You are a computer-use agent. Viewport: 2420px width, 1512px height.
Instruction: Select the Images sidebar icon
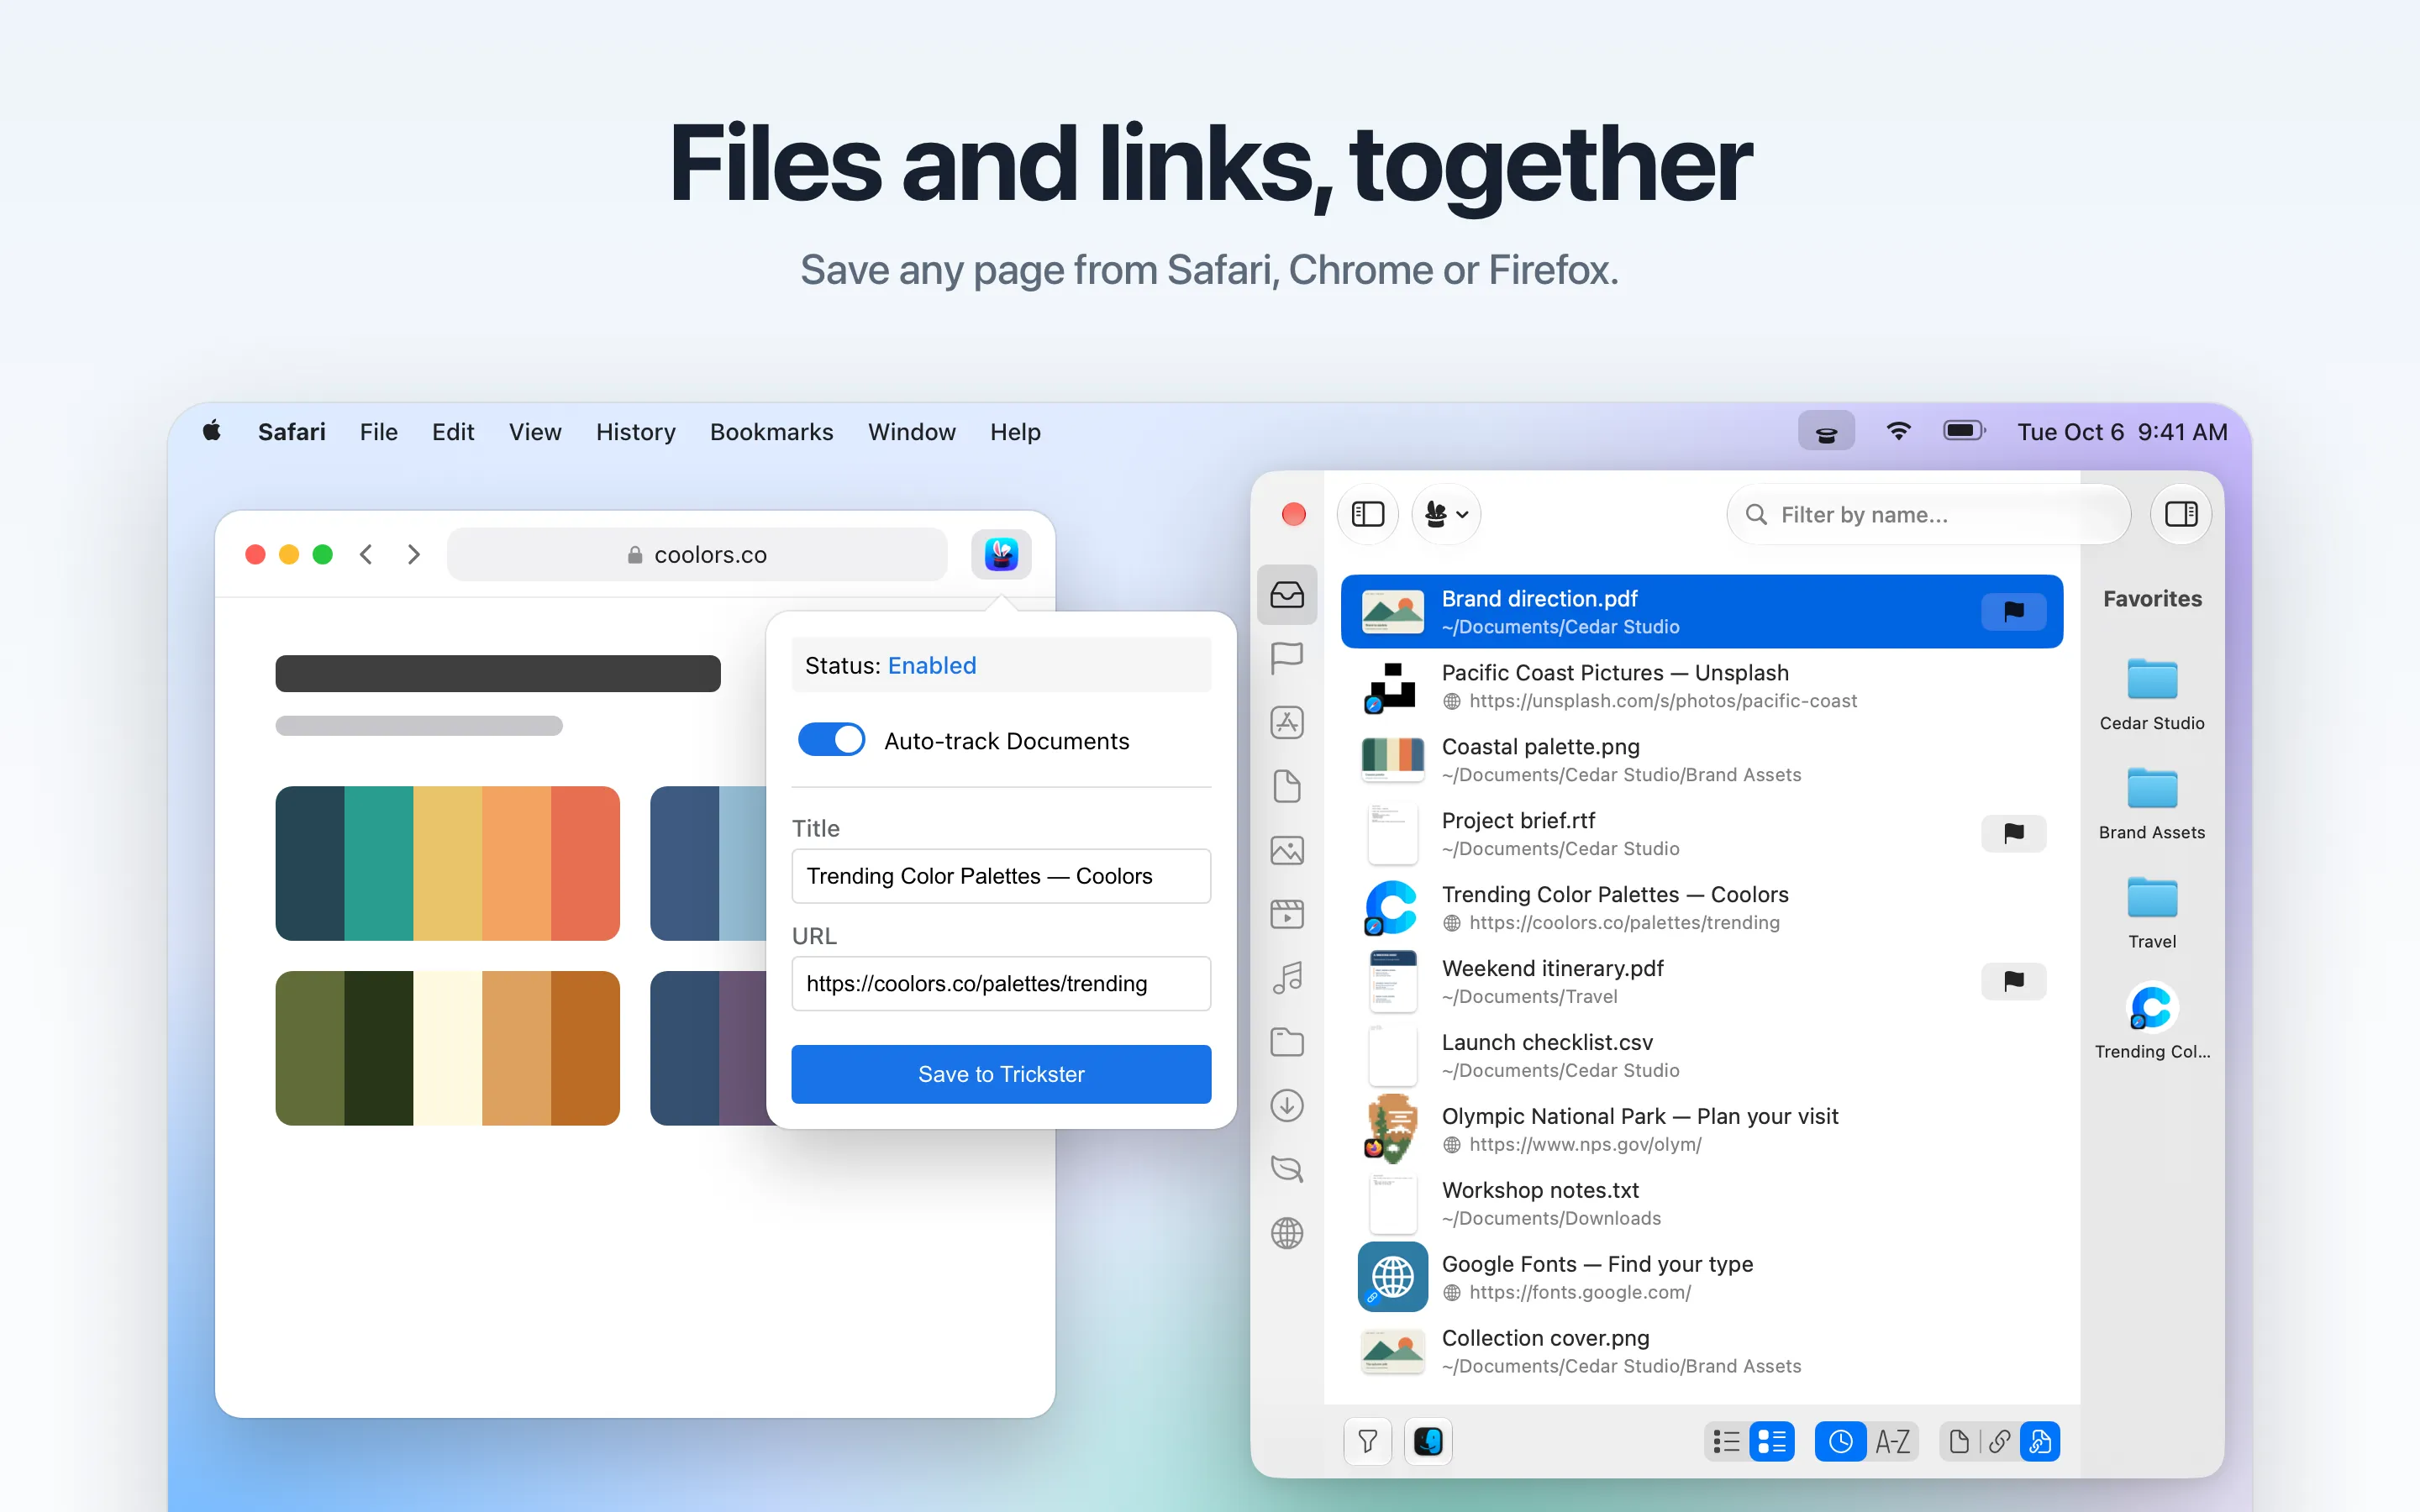point(1287,850)
